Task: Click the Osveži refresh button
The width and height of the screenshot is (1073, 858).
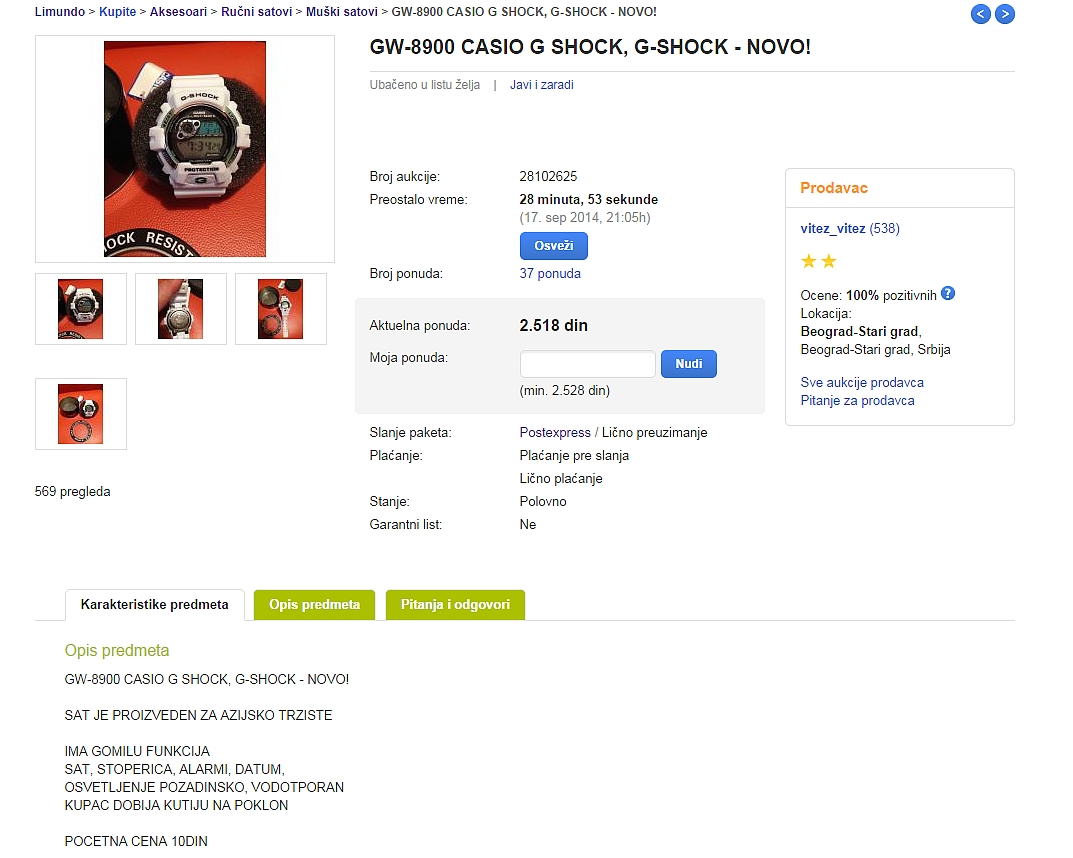Action: [x=554, y=246]
